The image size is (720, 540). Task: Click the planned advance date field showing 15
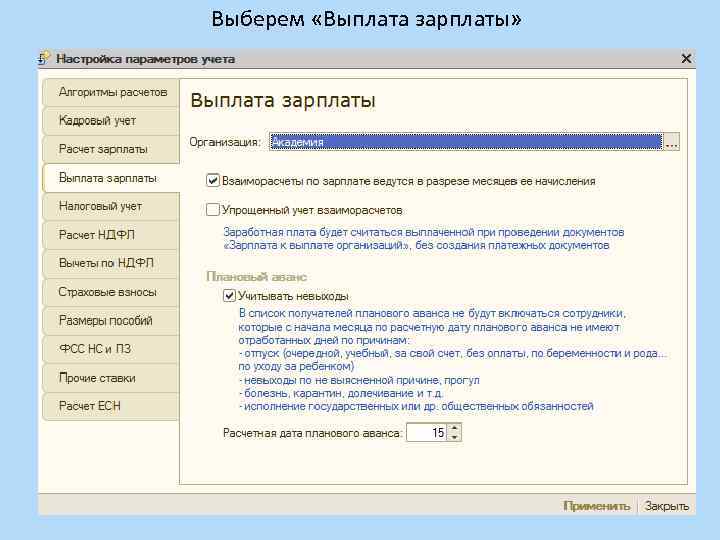tap(427, 433)
